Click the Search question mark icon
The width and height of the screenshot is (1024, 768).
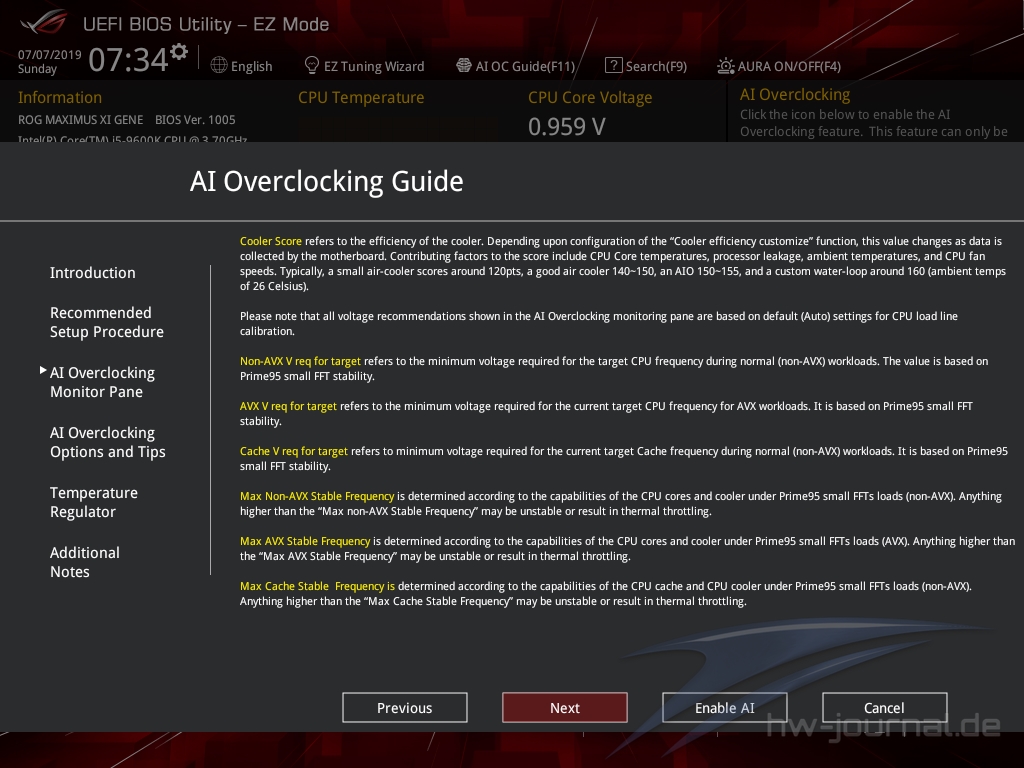tap(613, 65)
